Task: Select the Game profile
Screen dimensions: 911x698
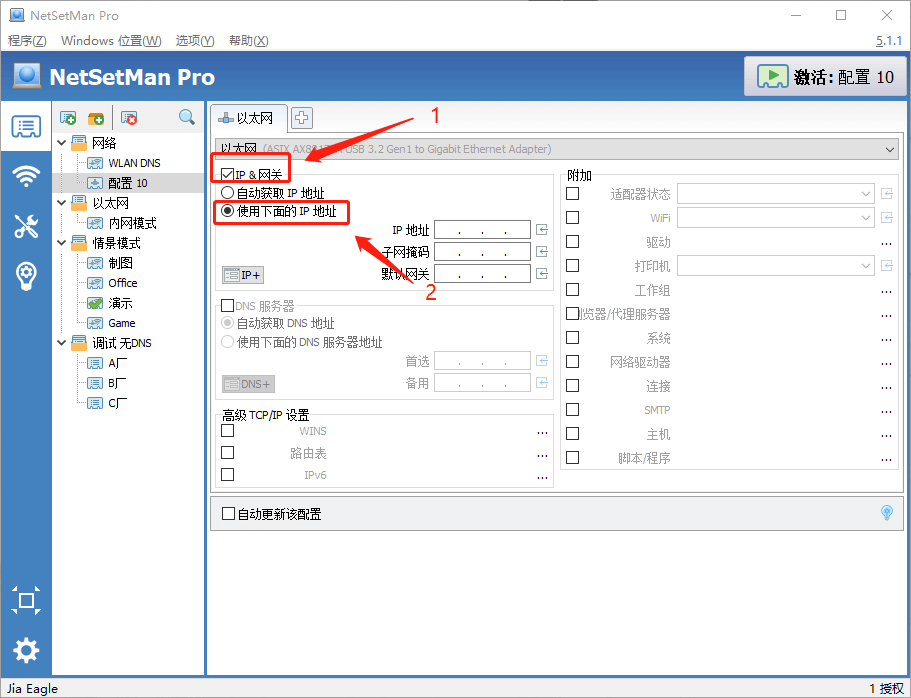Action: coord(121,323)
